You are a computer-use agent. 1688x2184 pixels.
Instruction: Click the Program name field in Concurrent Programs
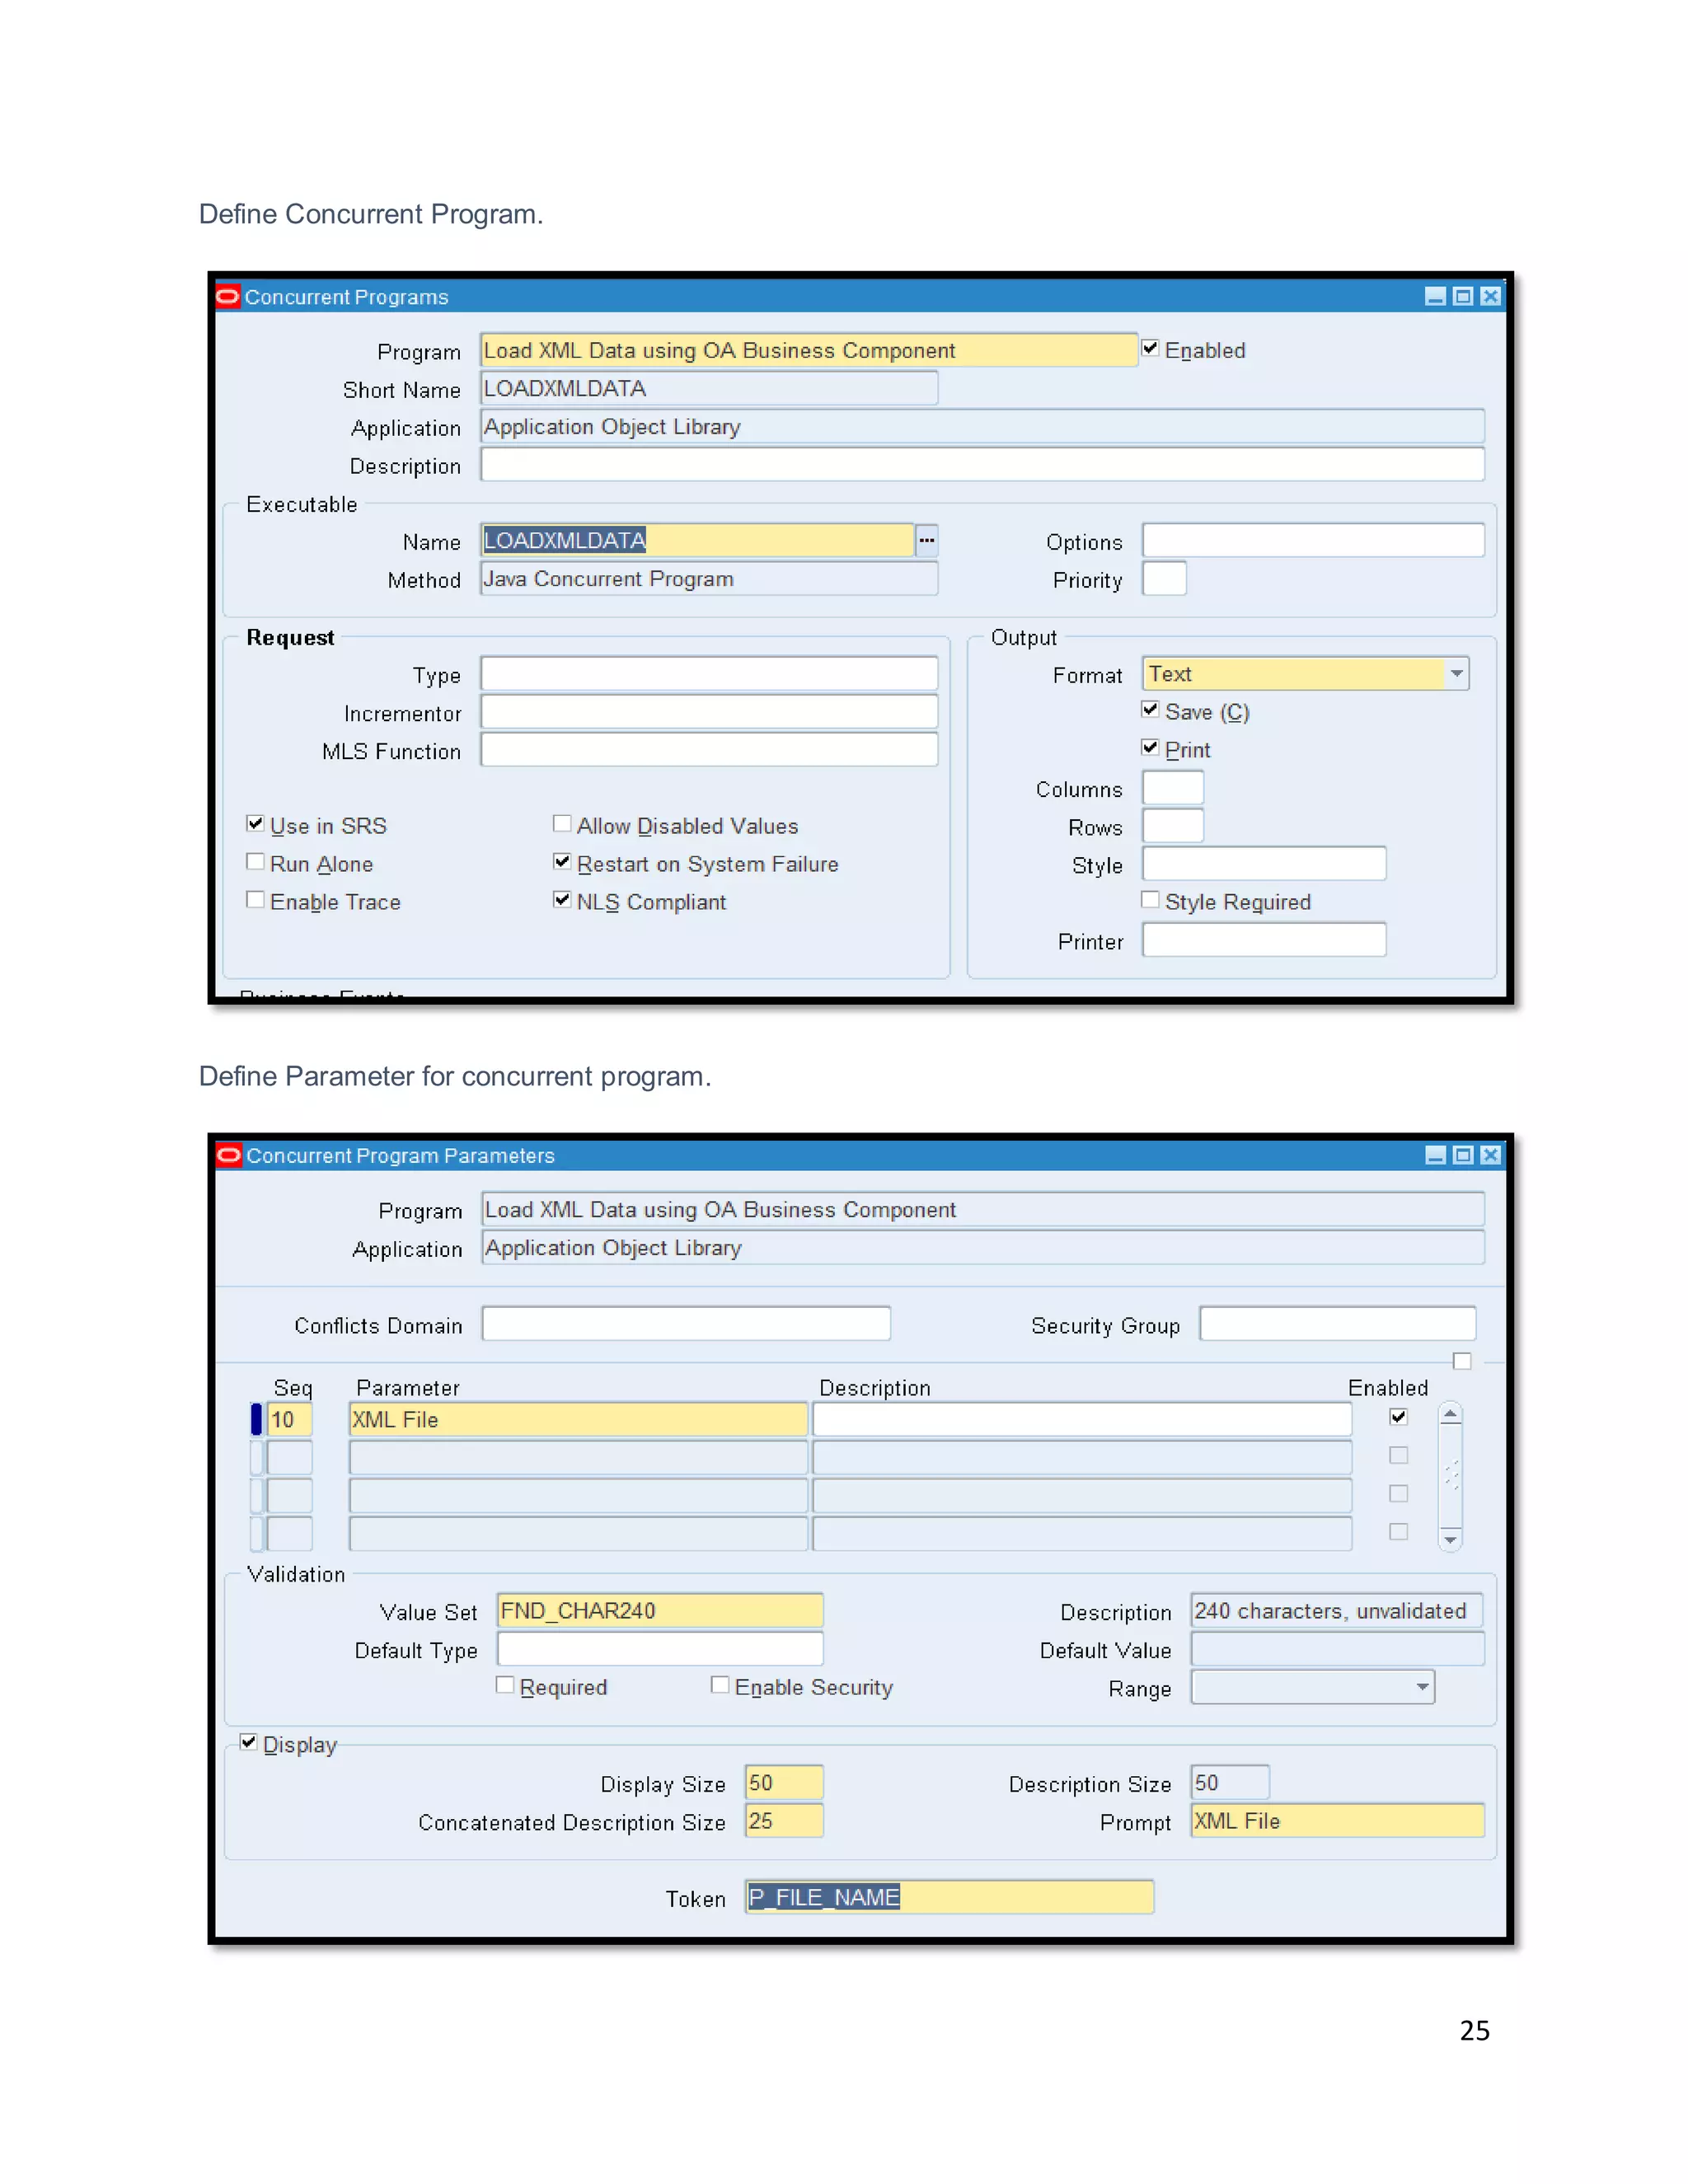click(x=809, y=350)
